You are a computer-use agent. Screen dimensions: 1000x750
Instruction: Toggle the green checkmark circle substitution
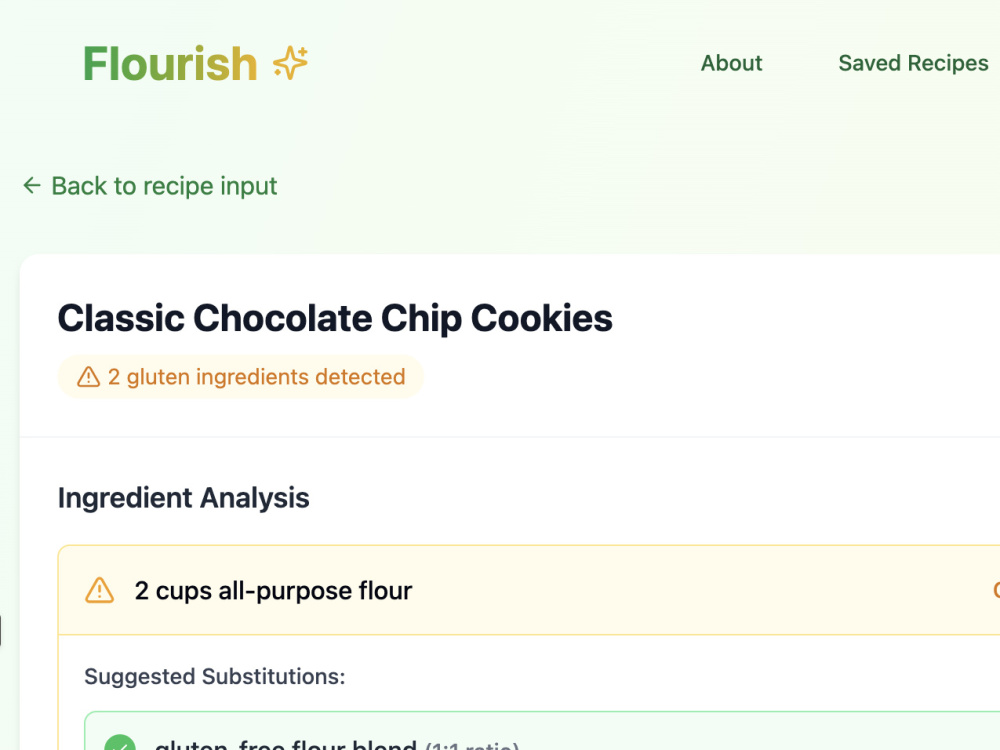click(x=120, y=744)
